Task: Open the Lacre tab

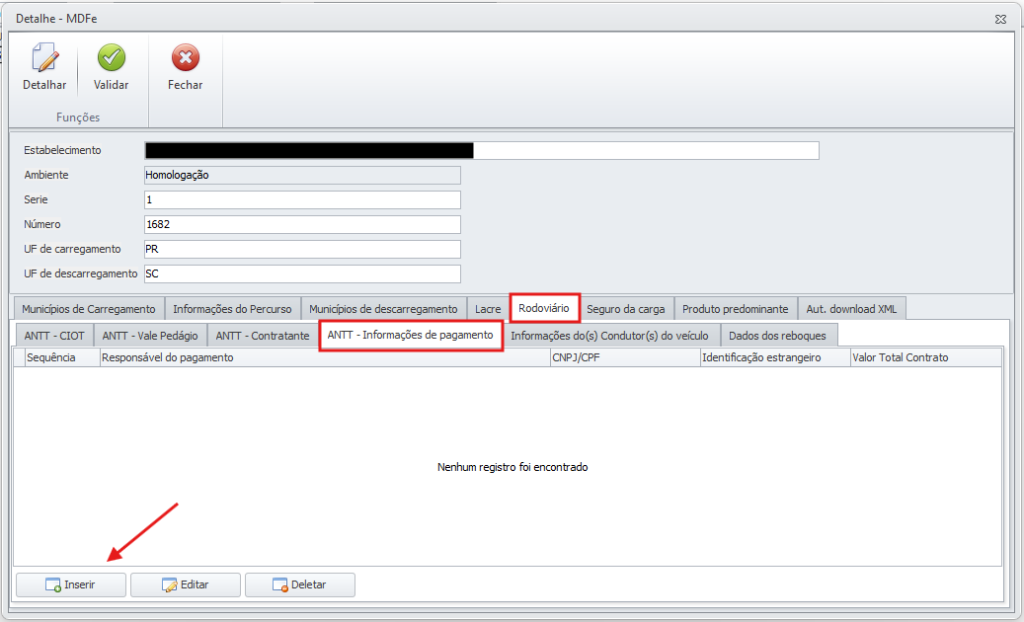Action: 488,309
